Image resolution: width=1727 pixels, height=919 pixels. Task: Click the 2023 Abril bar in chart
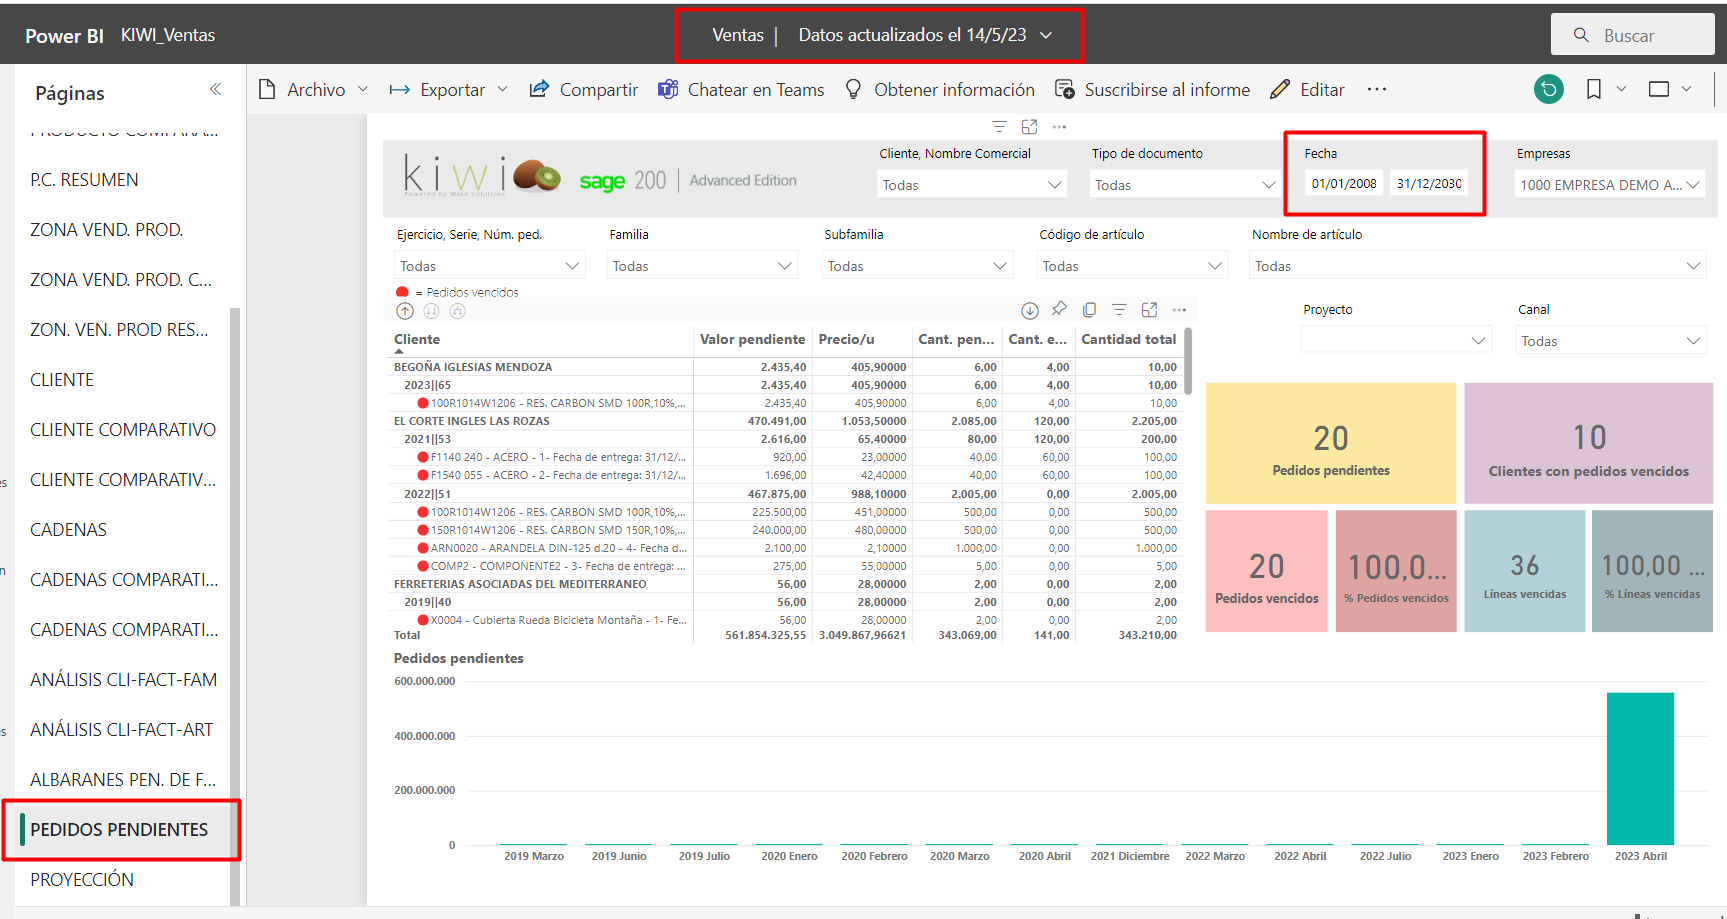[1640, 769]
